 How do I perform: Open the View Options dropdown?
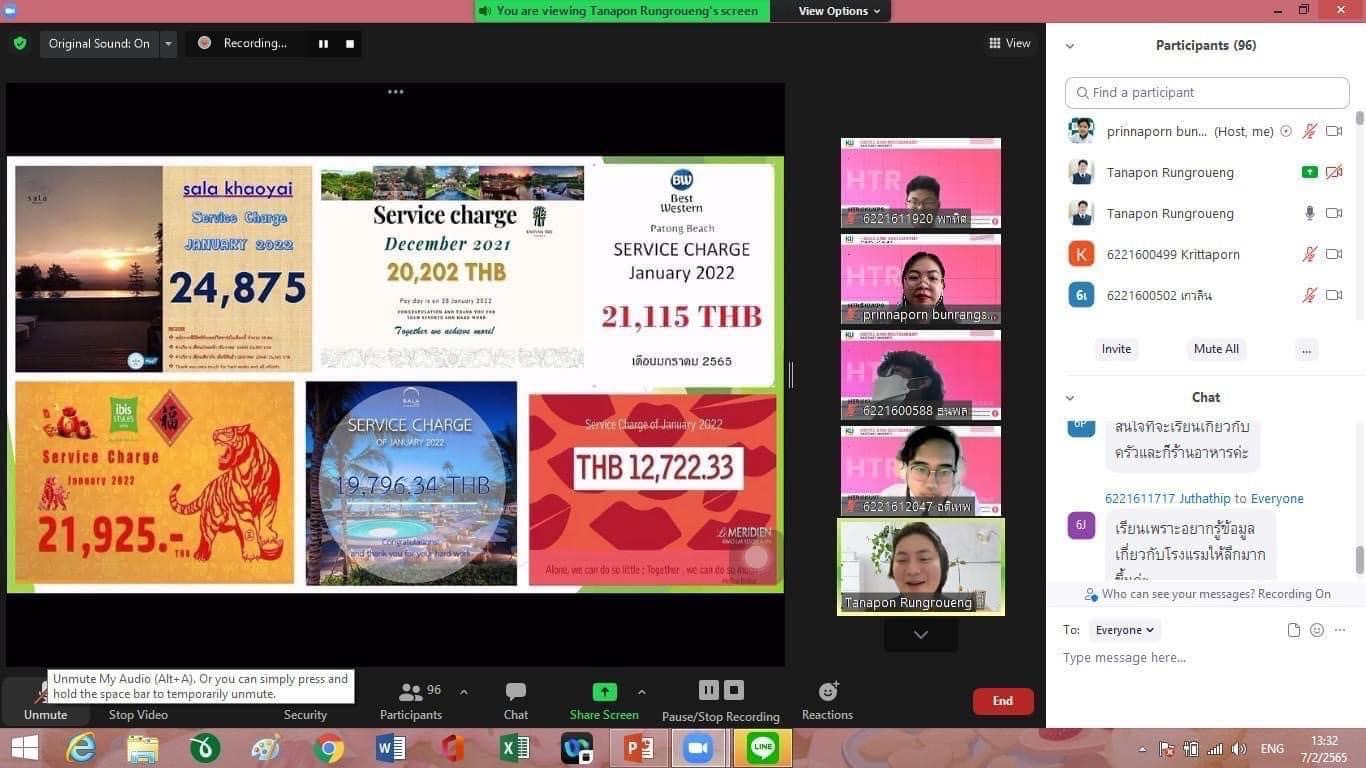click(839, 11)
